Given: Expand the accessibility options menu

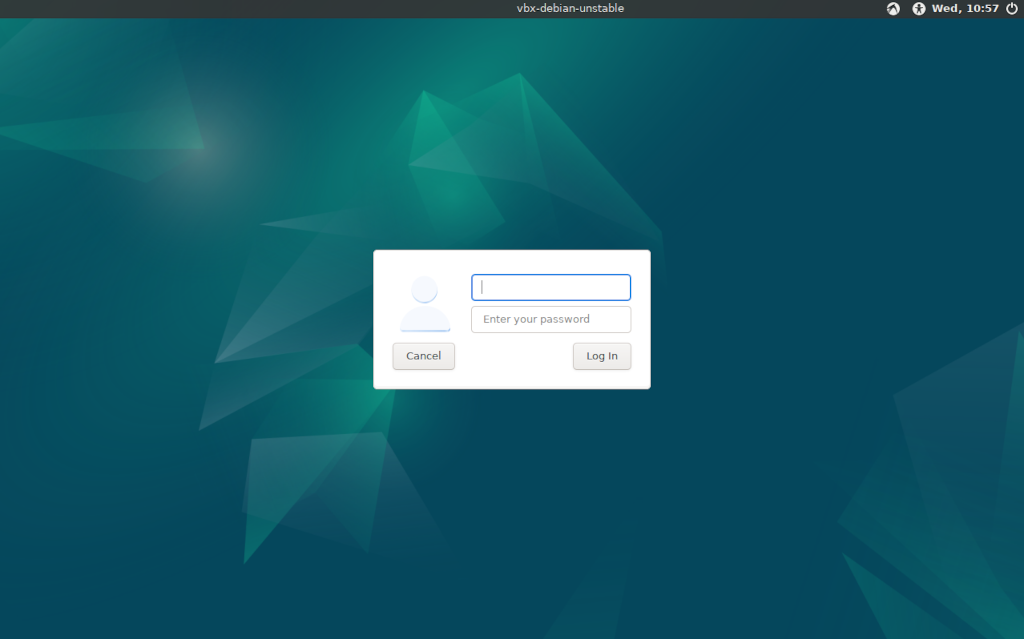Looking at the screenshot, I should (x=919, y=8).
